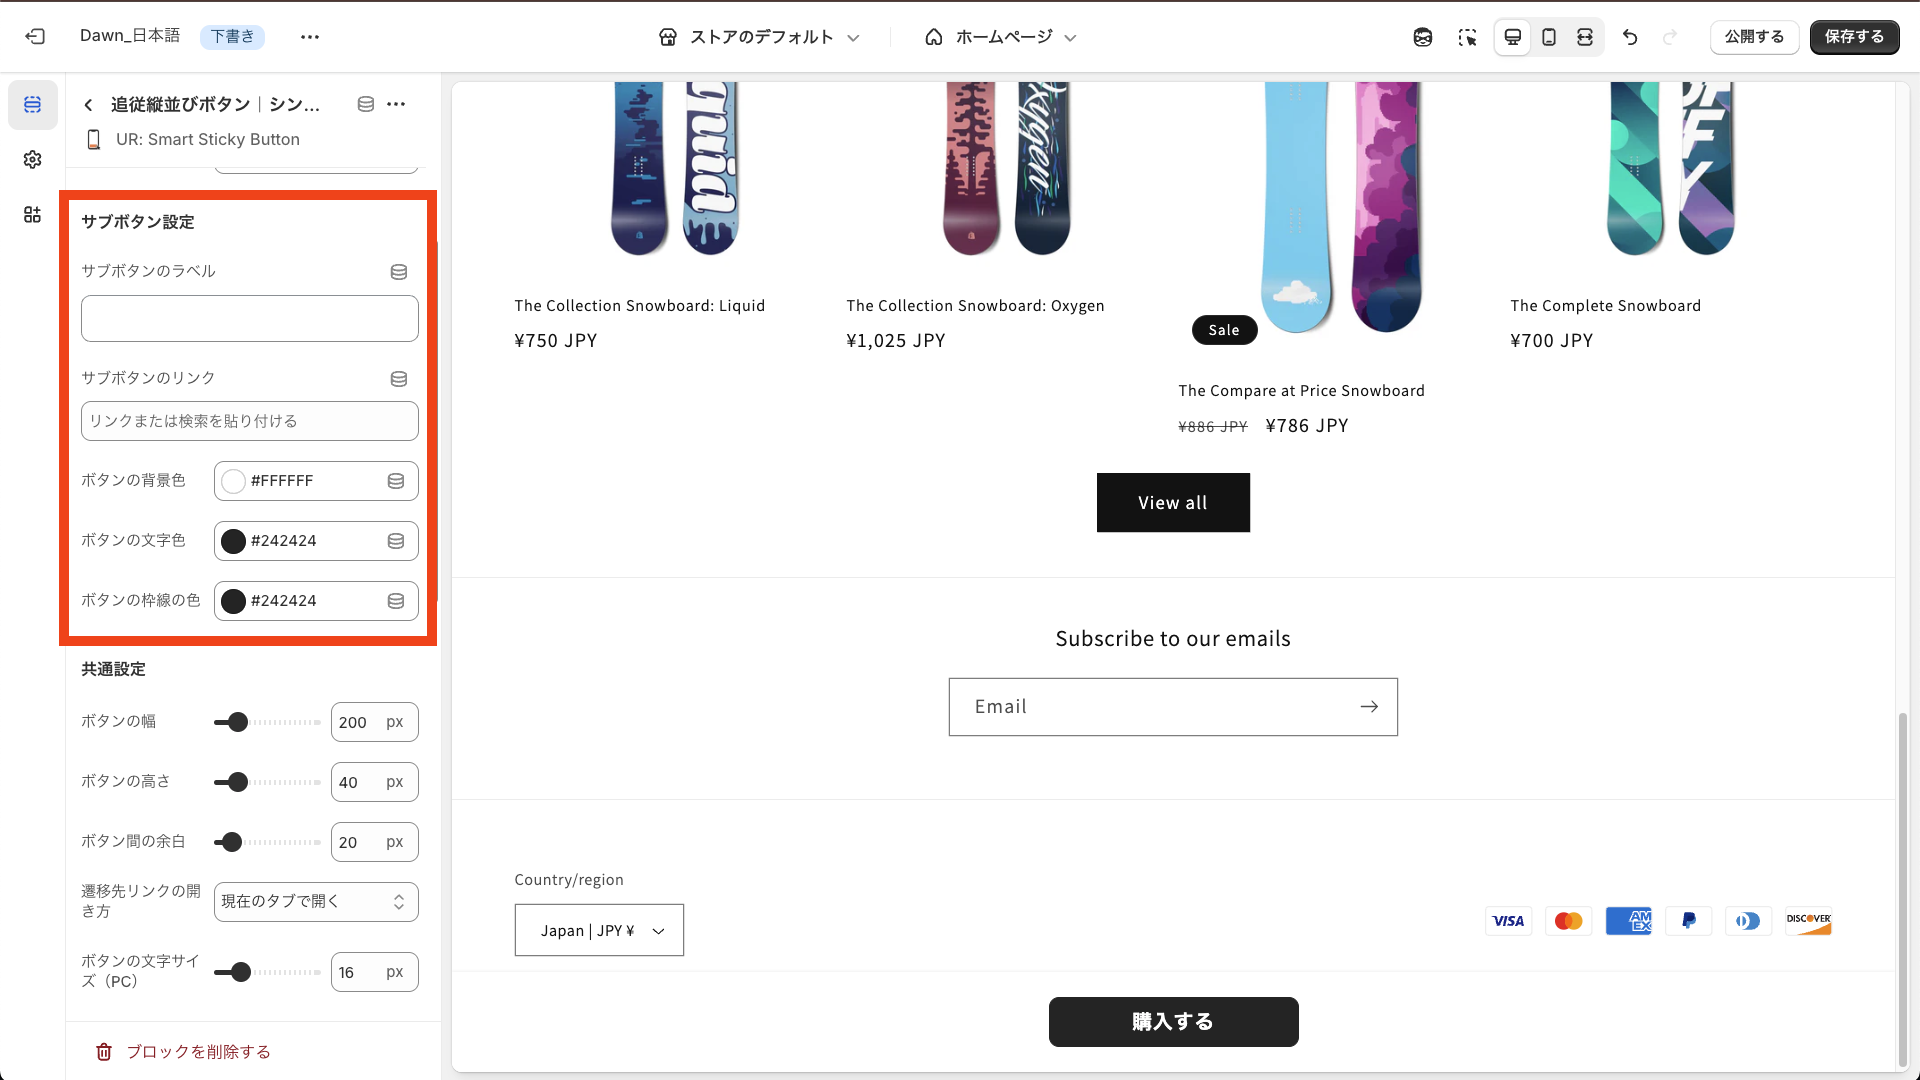1920x1080 pixels.
Task: Select the sections panel in the sidebar
Action: 32,104
